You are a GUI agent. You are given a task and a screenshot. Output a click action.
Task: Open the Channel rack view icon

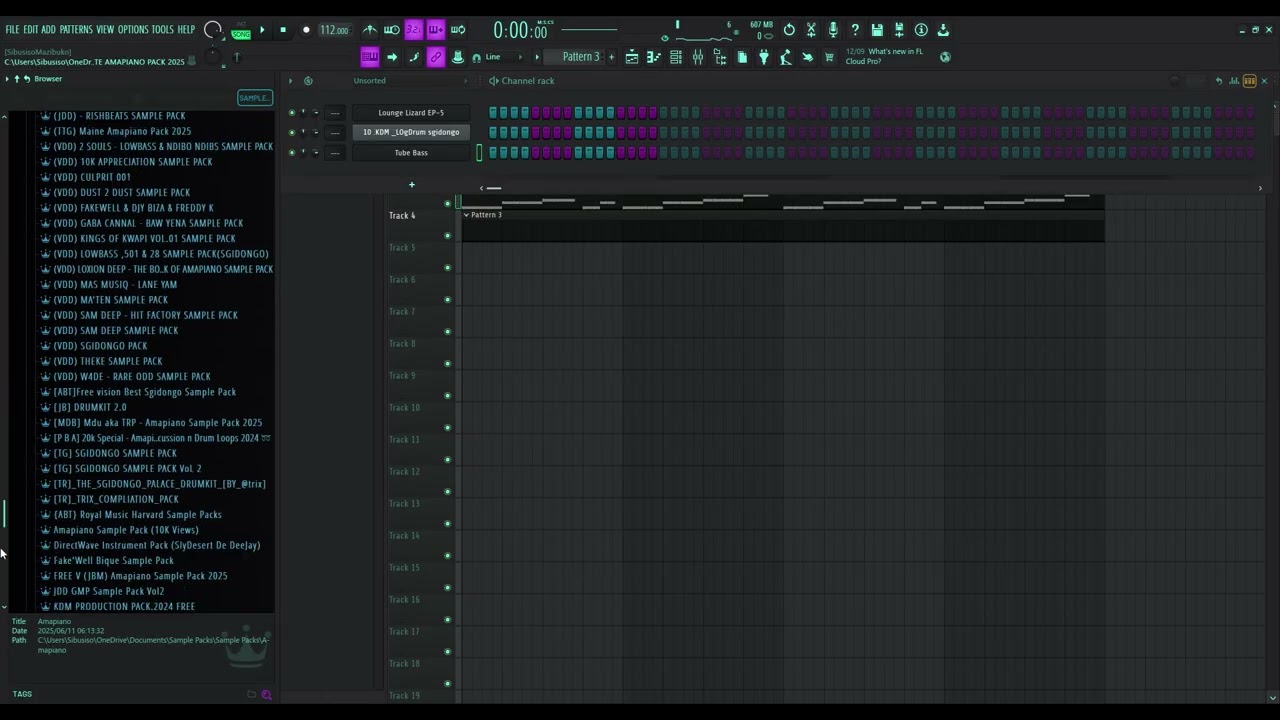tap(676, 57)
